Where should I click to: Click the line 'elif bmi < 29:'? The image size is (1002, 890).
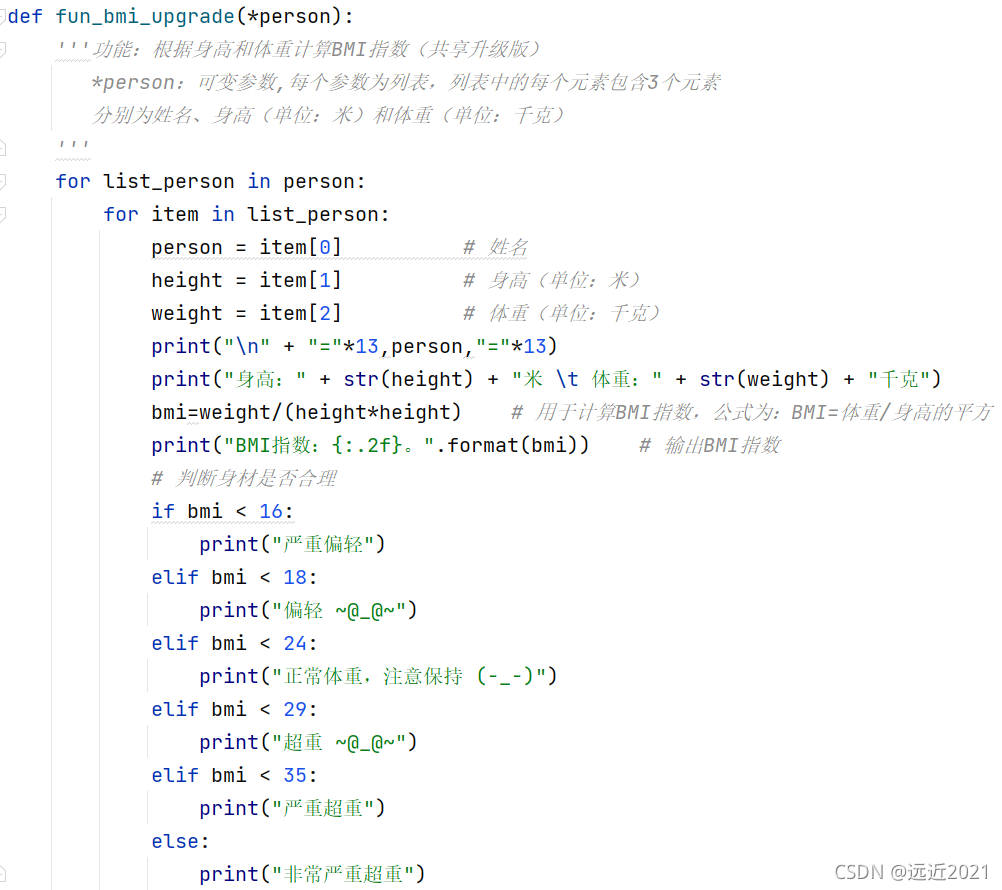click(234, 709)
